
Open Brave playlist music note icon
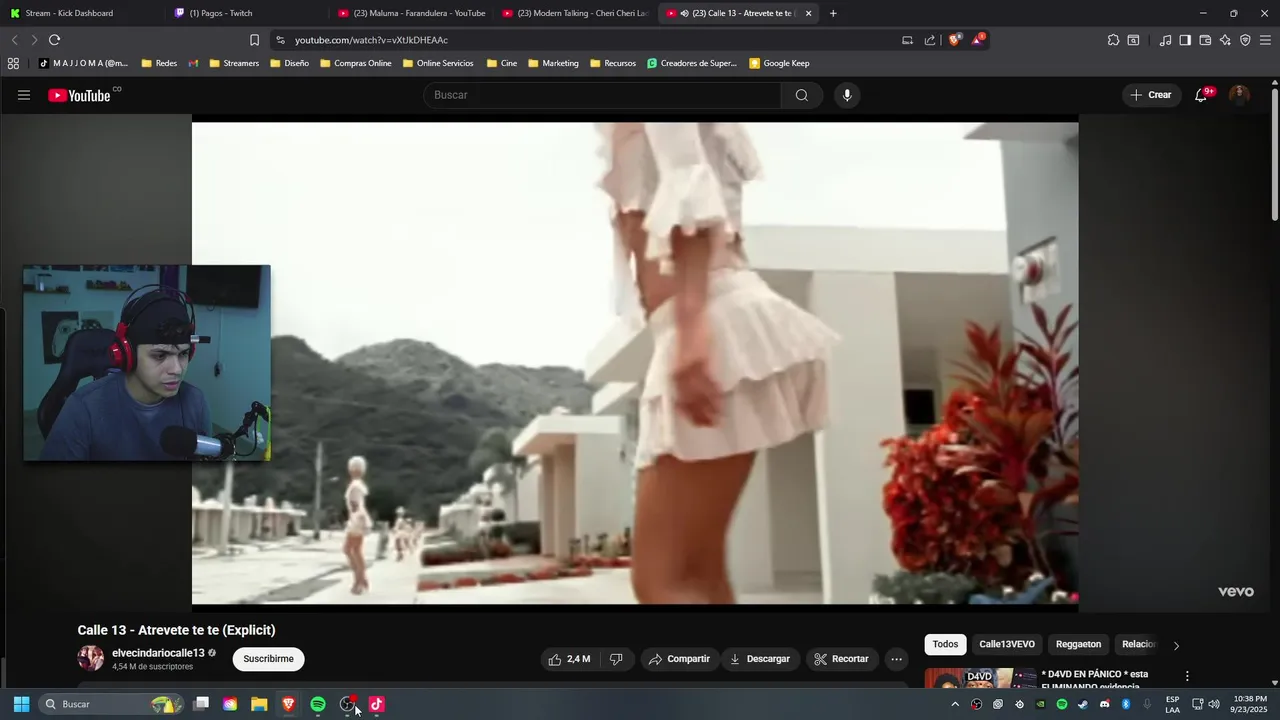[x=1165, y=40]
